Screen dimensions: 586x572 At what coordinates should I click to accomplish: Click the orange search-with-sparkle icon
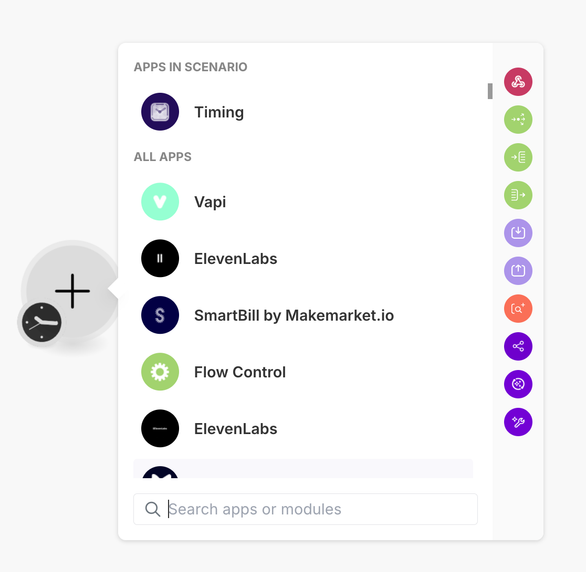[x=518, y=309]
